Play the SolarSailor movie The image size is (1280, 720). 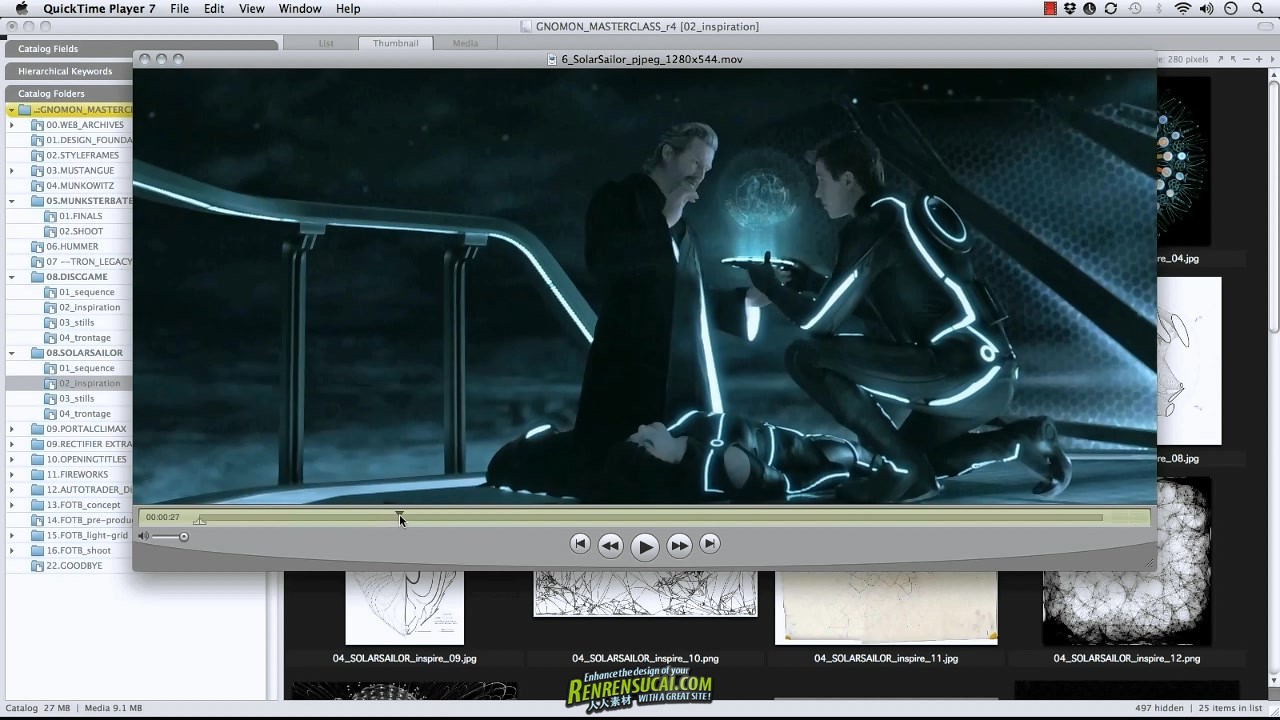pyautogui.click(x=645, y=546)
